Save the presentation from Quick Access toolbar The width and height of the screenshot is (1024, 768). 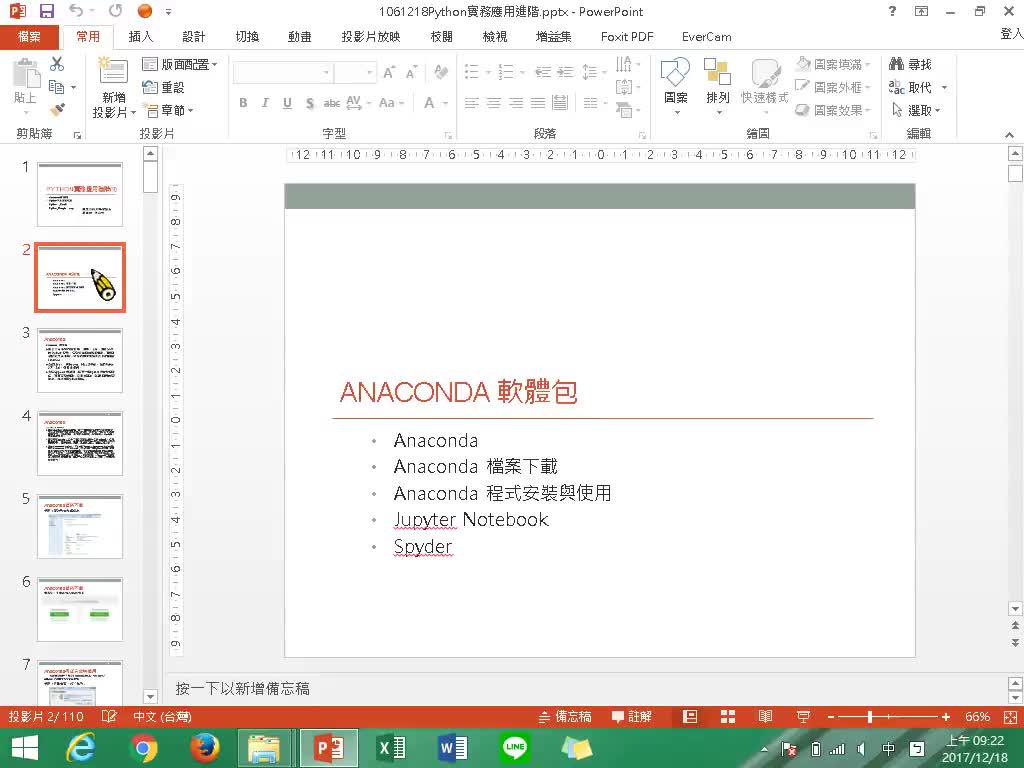47,11
